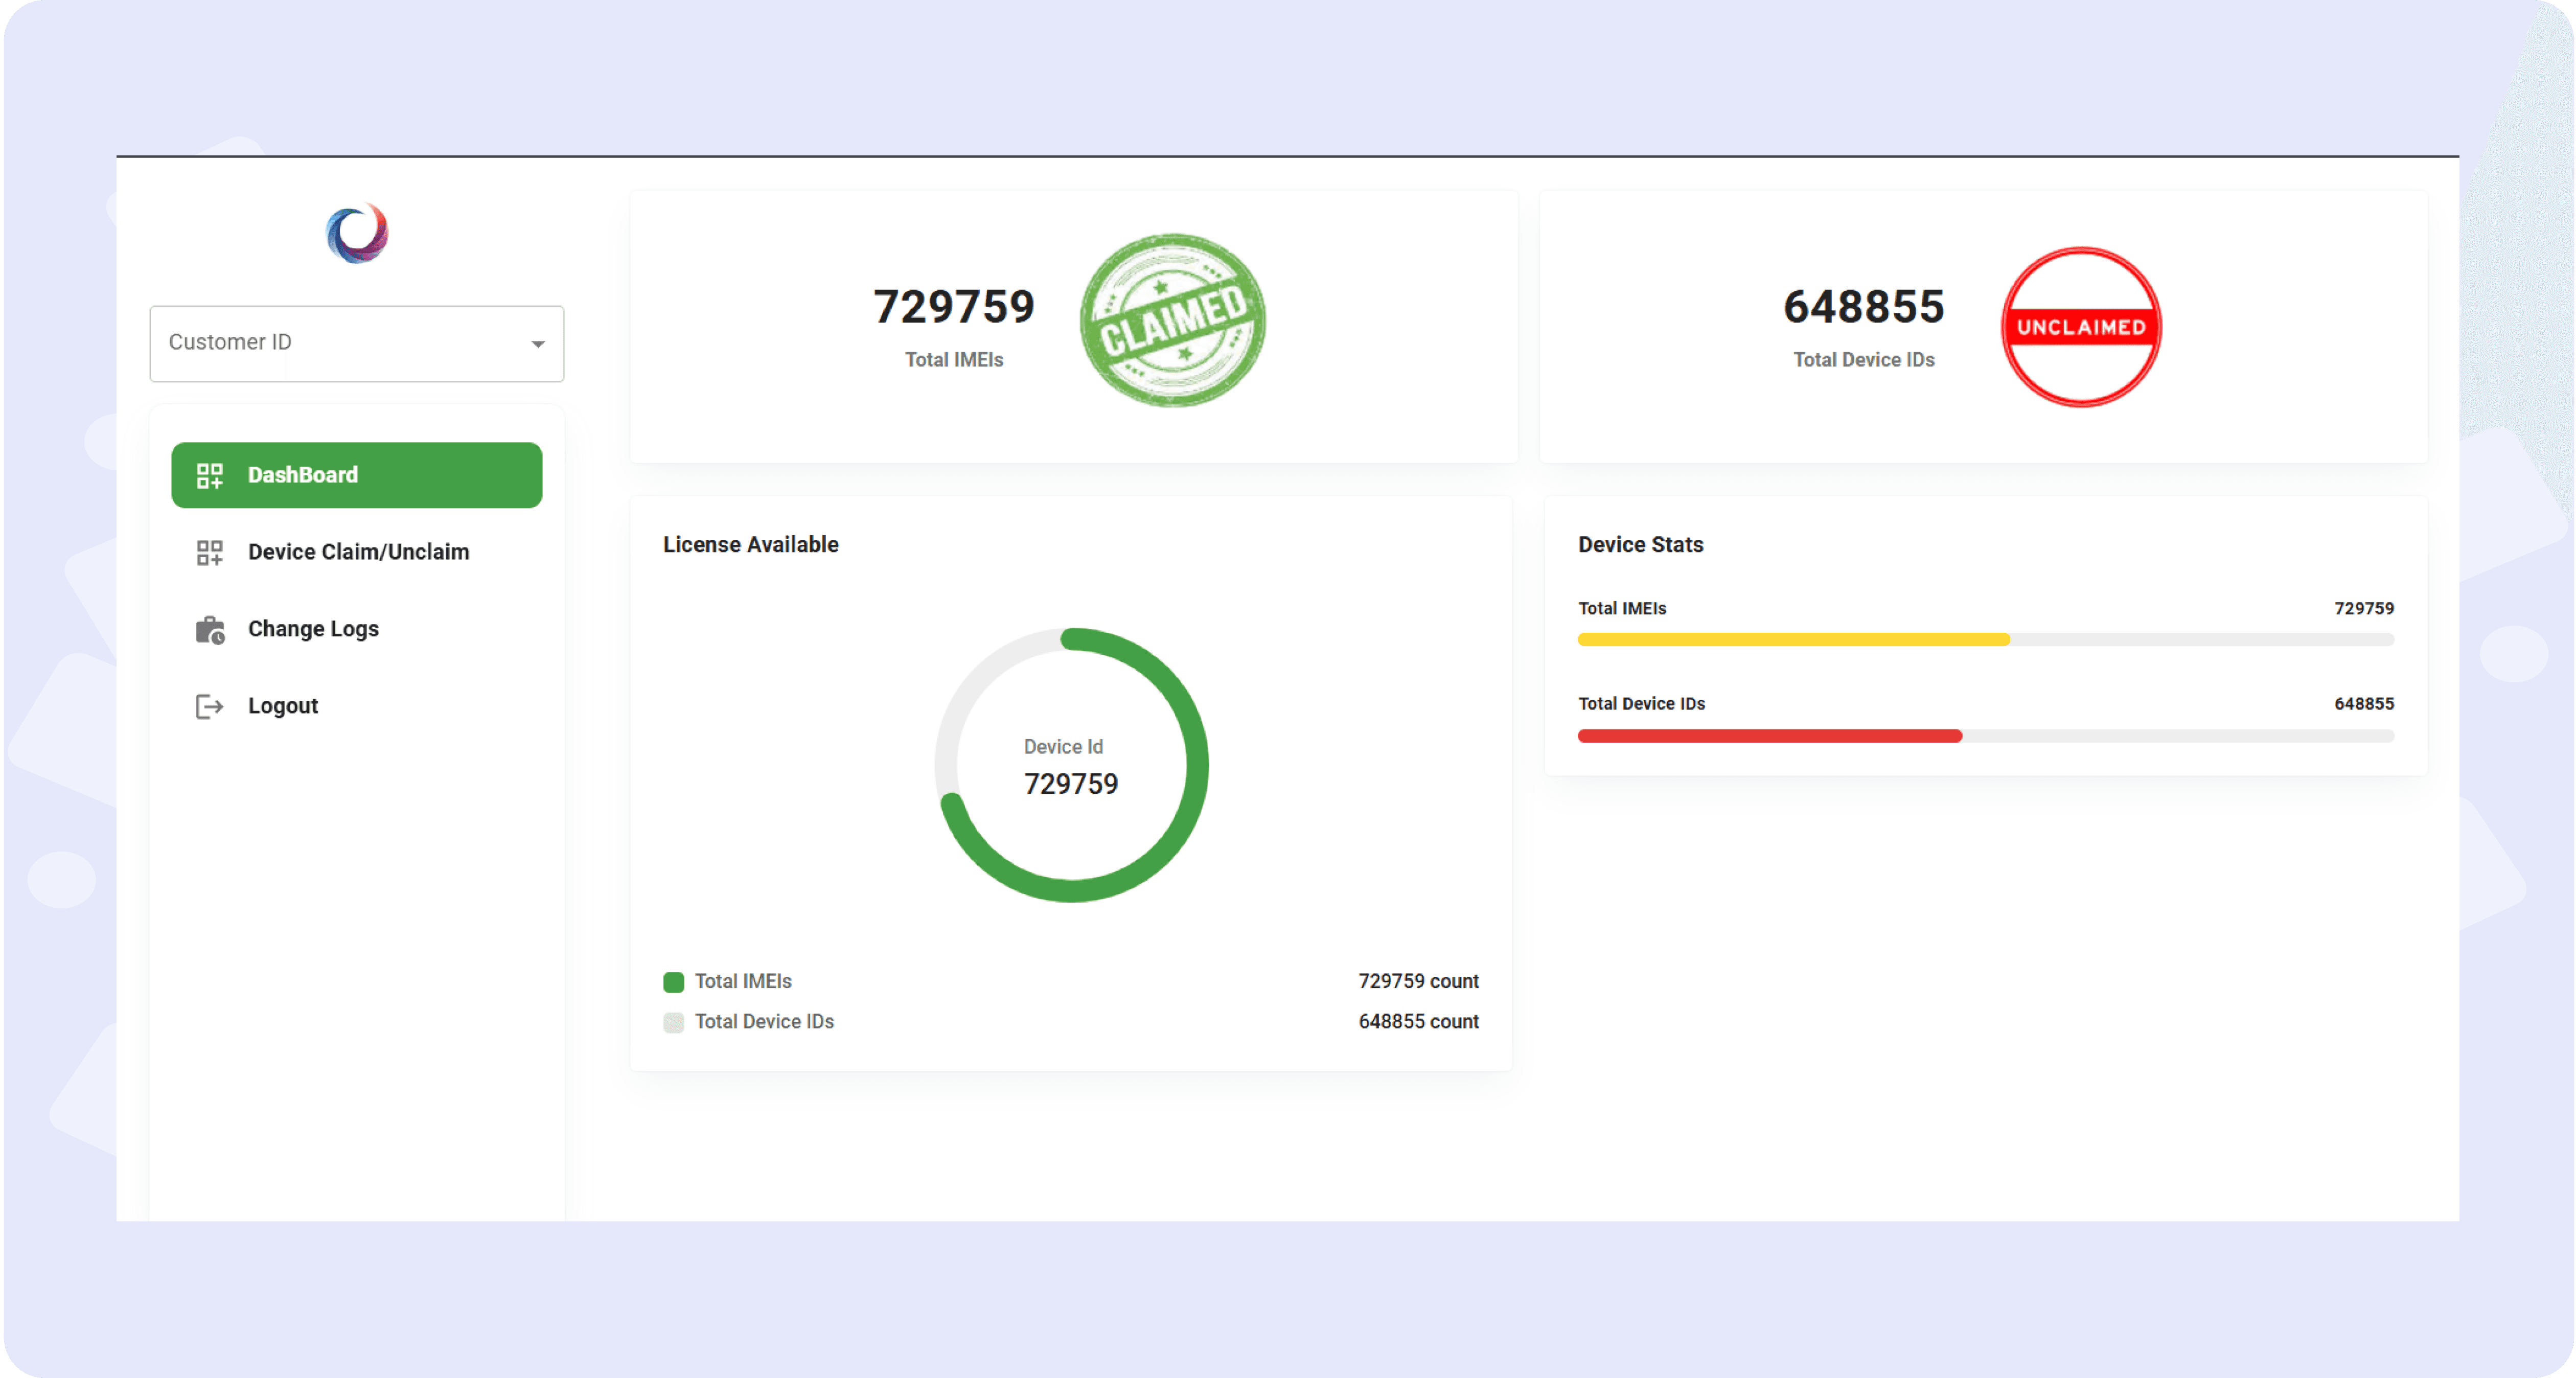Click the gray Total Device IDs legend swatch
This screenshot has height=1378, width=2576.
tap(674, 1022)
